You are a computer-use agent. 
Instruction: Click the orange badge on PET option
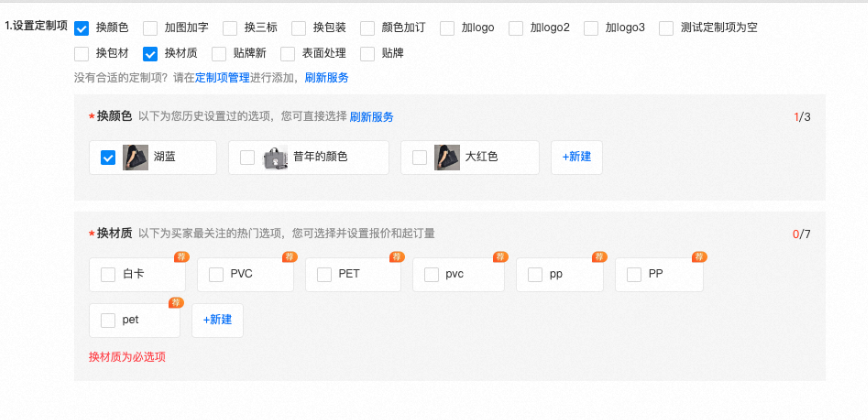394,257
